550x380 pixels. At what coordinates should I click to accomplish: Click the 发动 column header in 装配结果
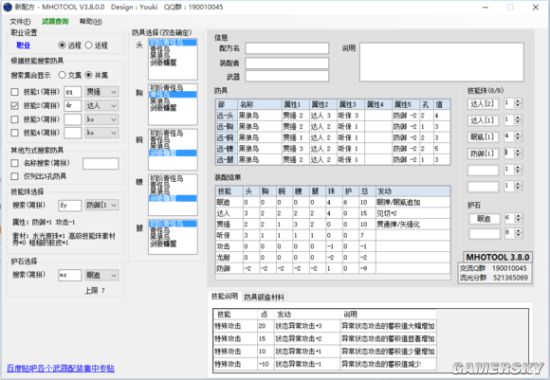click(413, 191)
